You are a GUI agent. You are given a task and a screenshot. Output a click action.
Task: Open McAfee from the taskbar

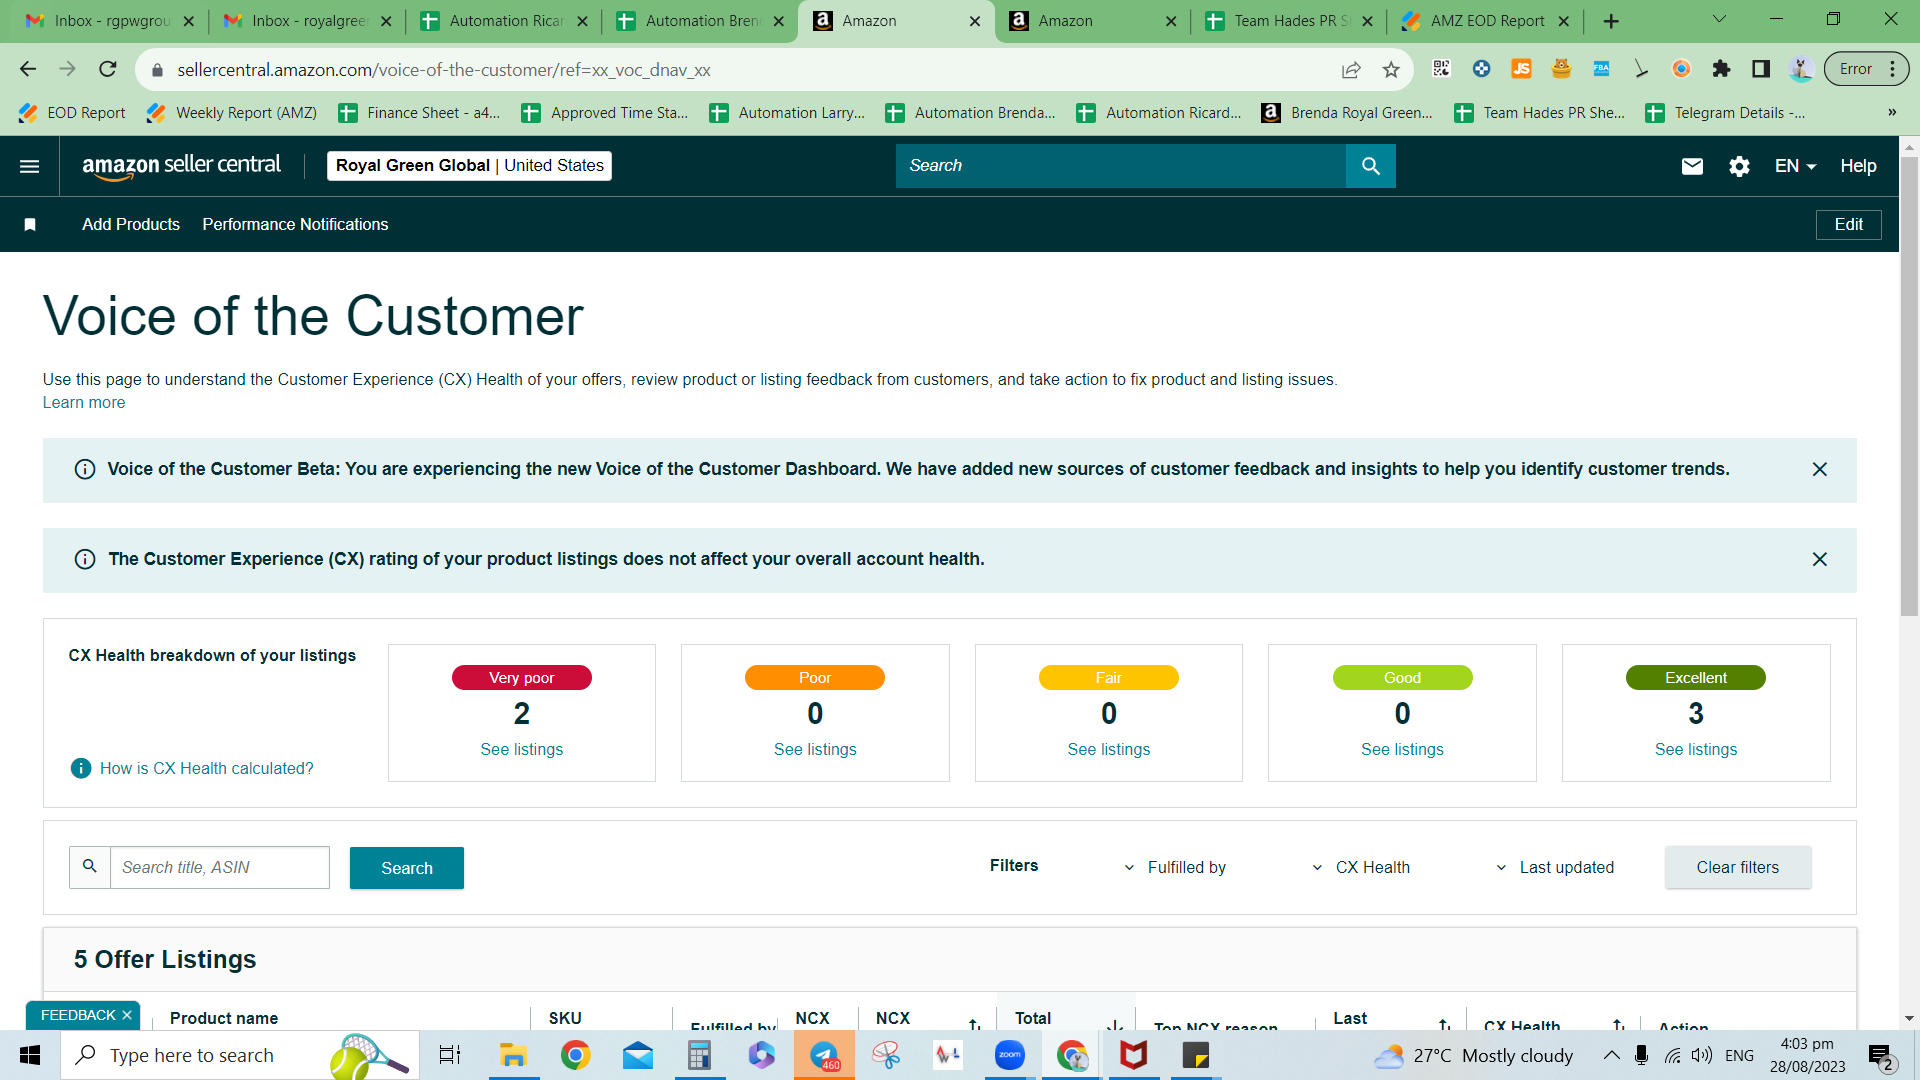1133,1055
